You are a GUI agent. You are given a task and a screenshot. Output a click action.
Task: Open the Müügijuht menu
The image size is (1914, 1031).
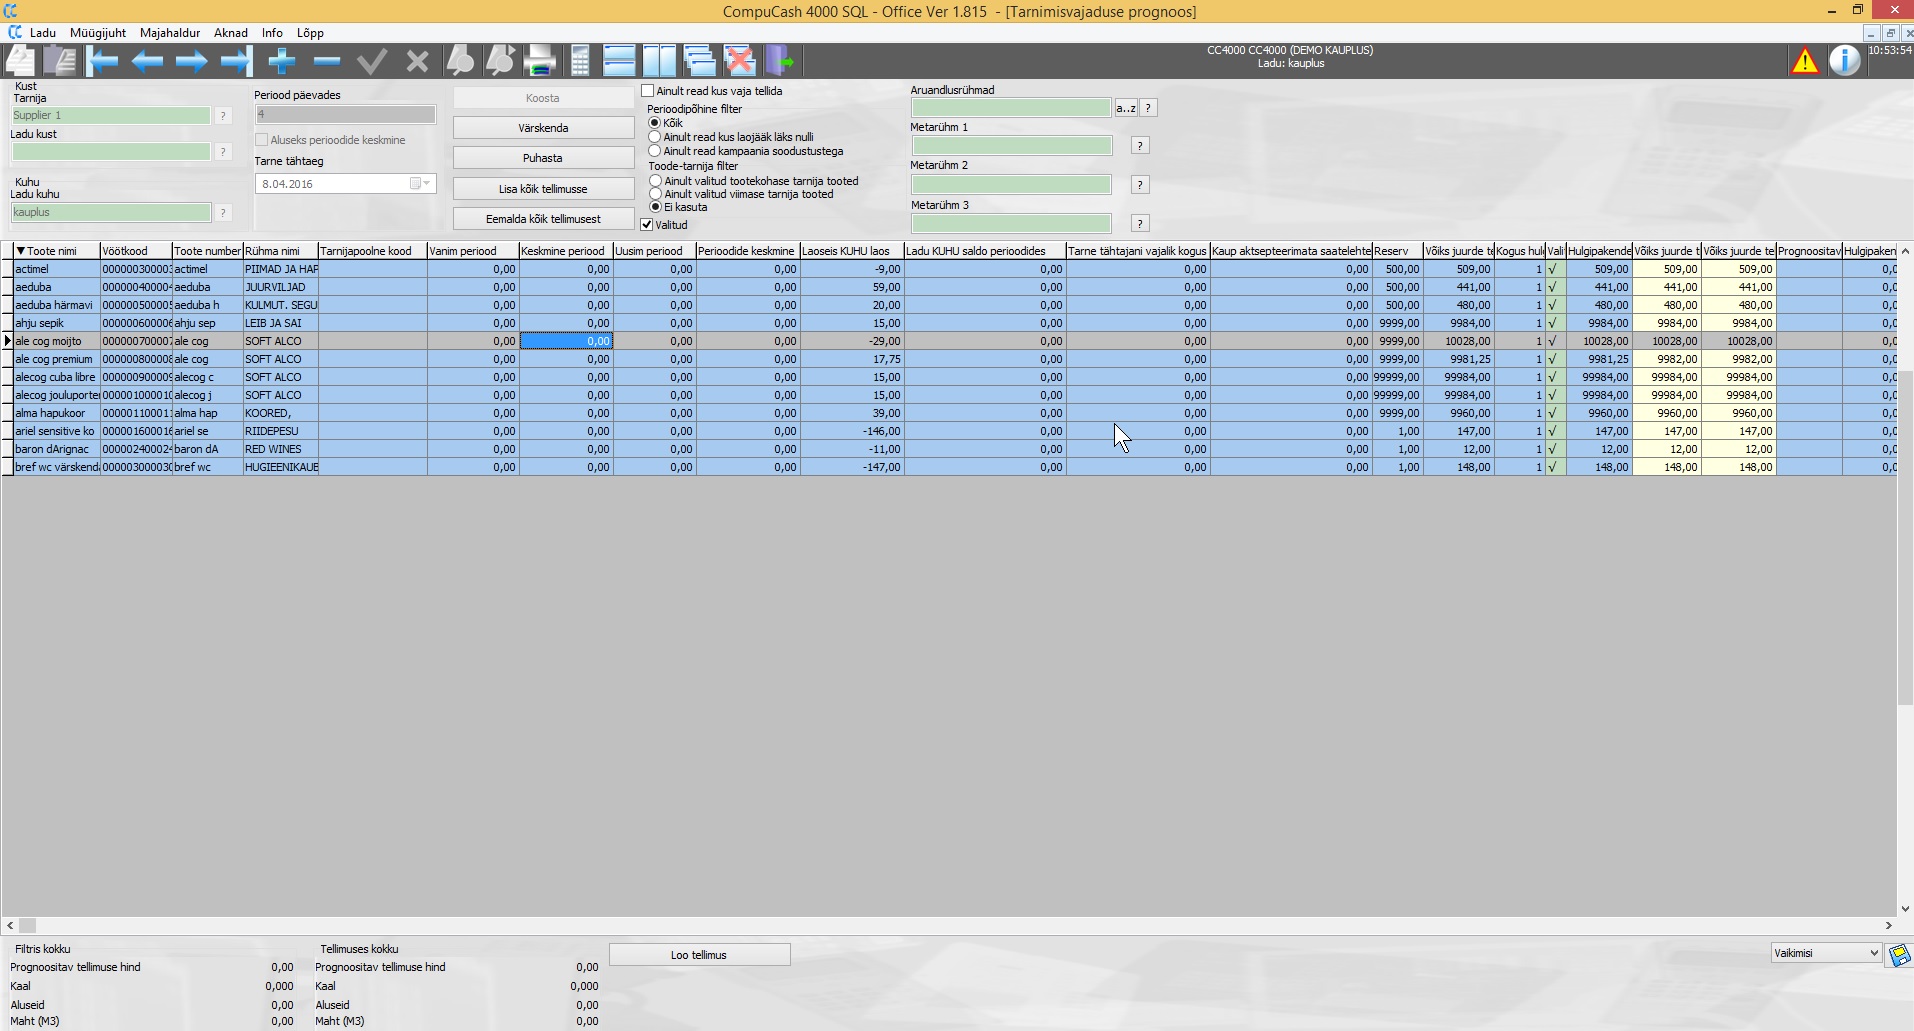(x=98, y=32)
